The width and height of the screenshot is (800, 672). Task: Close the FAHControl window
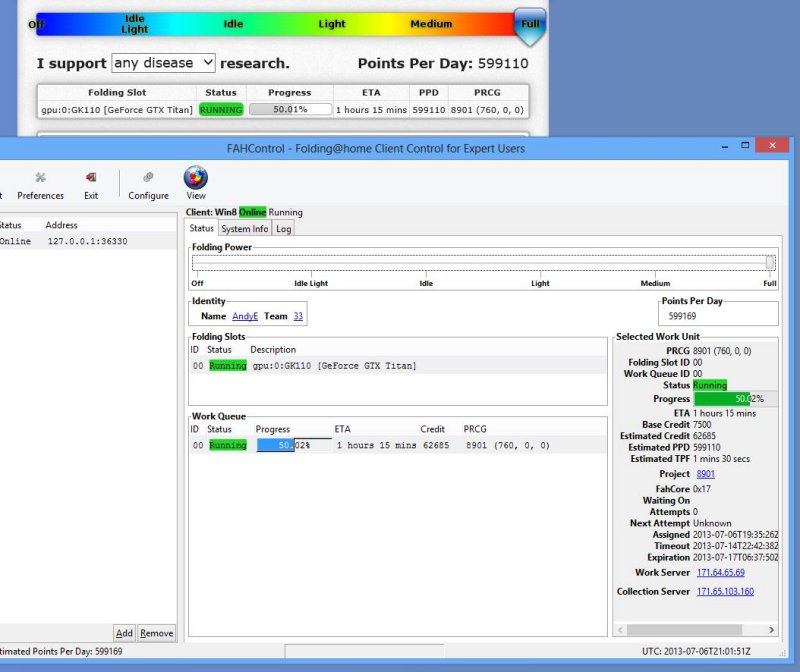click(x=772, y=145)
